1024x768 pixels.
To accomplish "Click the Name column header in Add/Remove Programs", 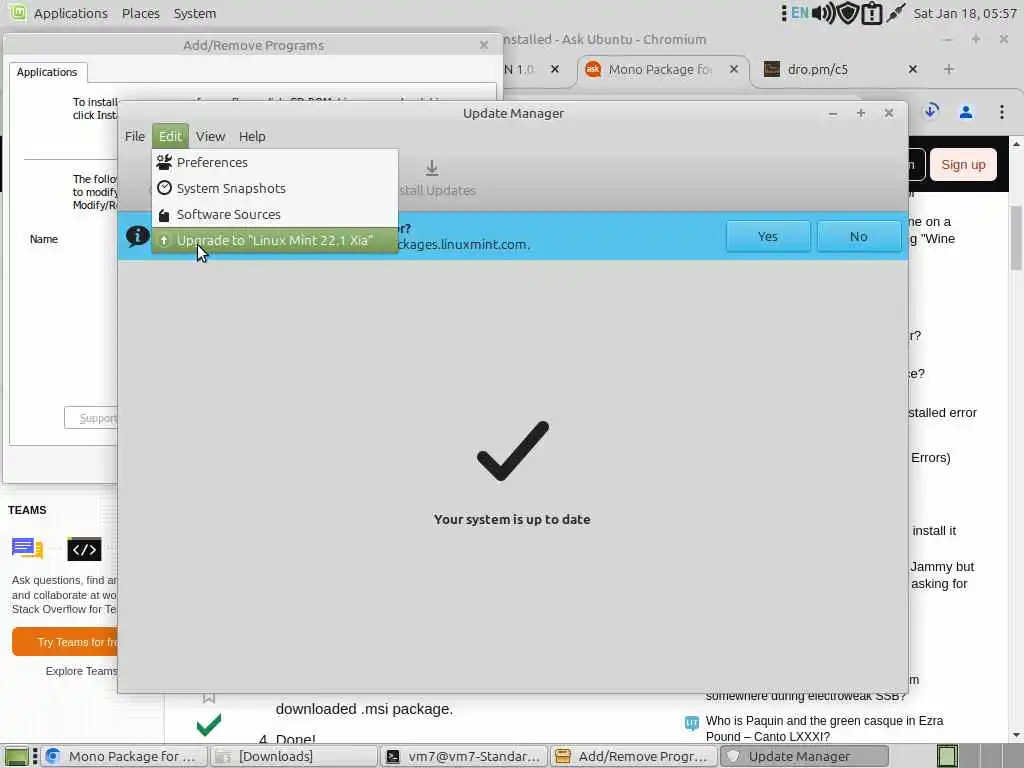I will (x=44, y=239).
